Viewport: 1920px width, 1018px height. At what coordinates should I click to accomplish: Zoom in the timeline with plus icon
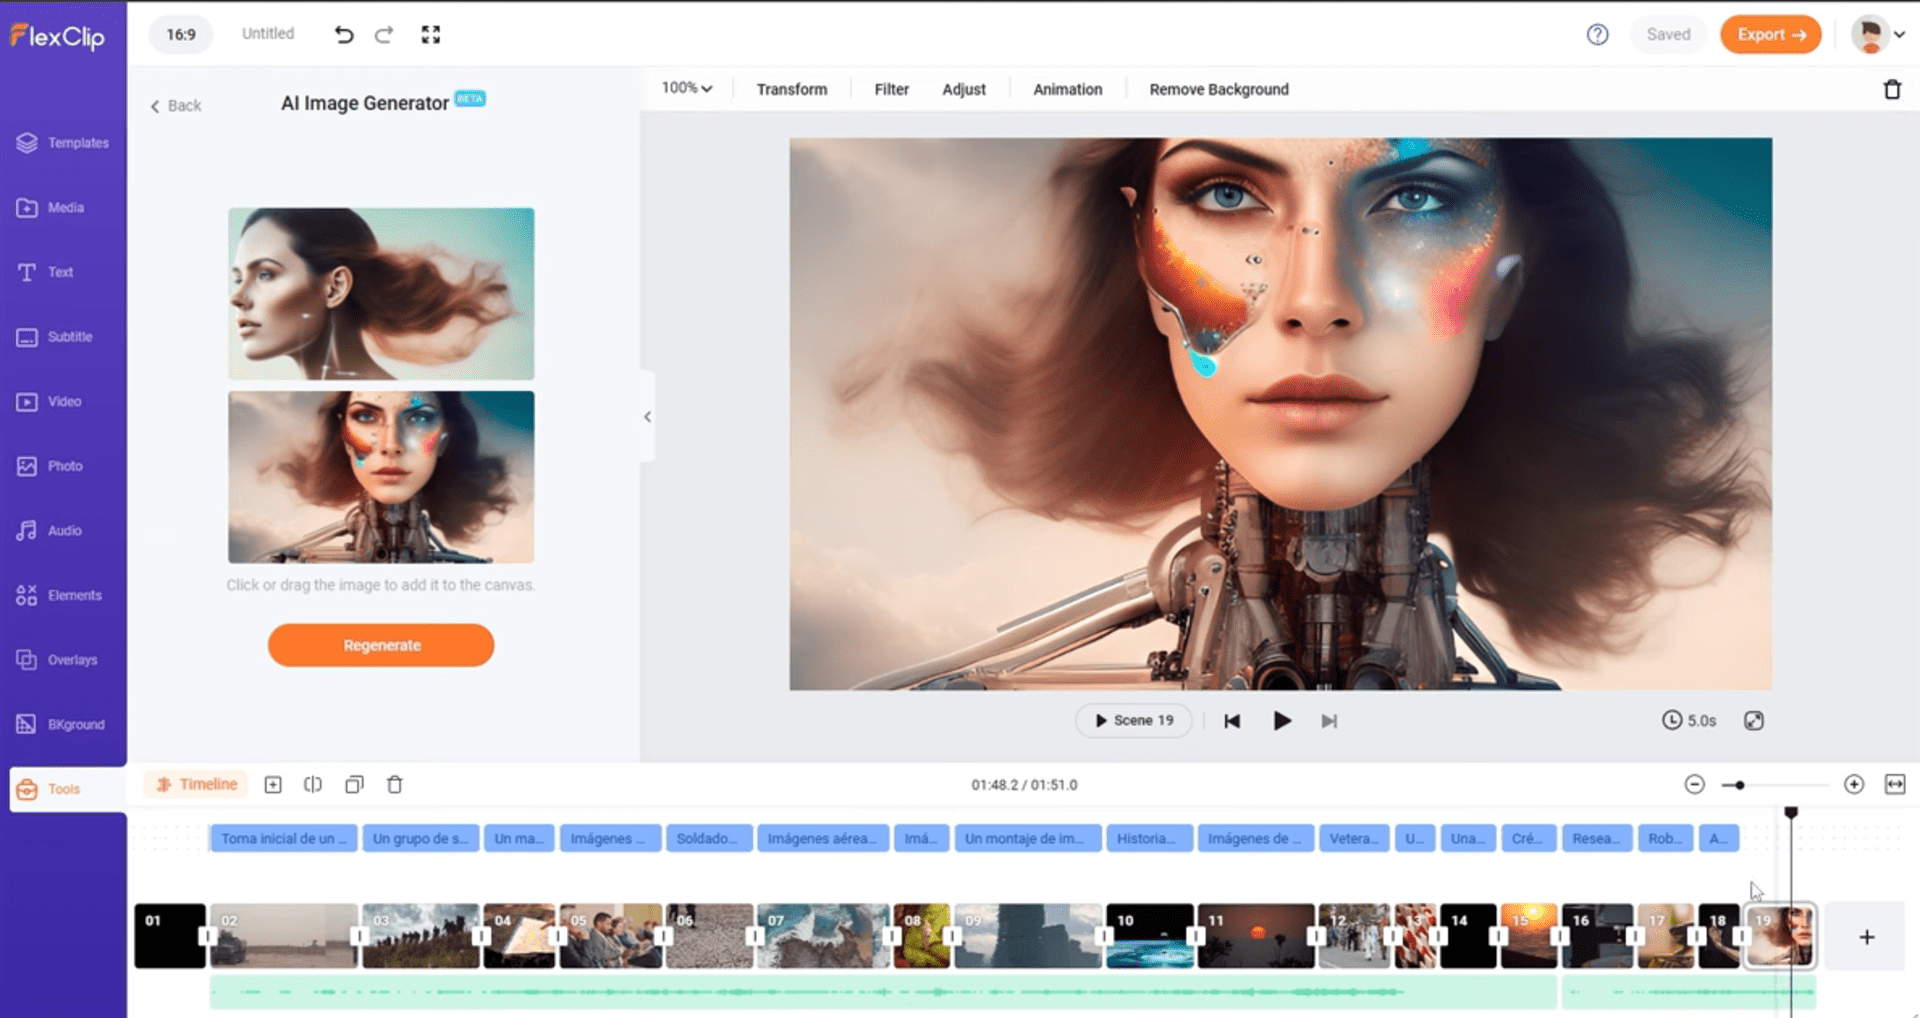click(x=1854, y=785)
